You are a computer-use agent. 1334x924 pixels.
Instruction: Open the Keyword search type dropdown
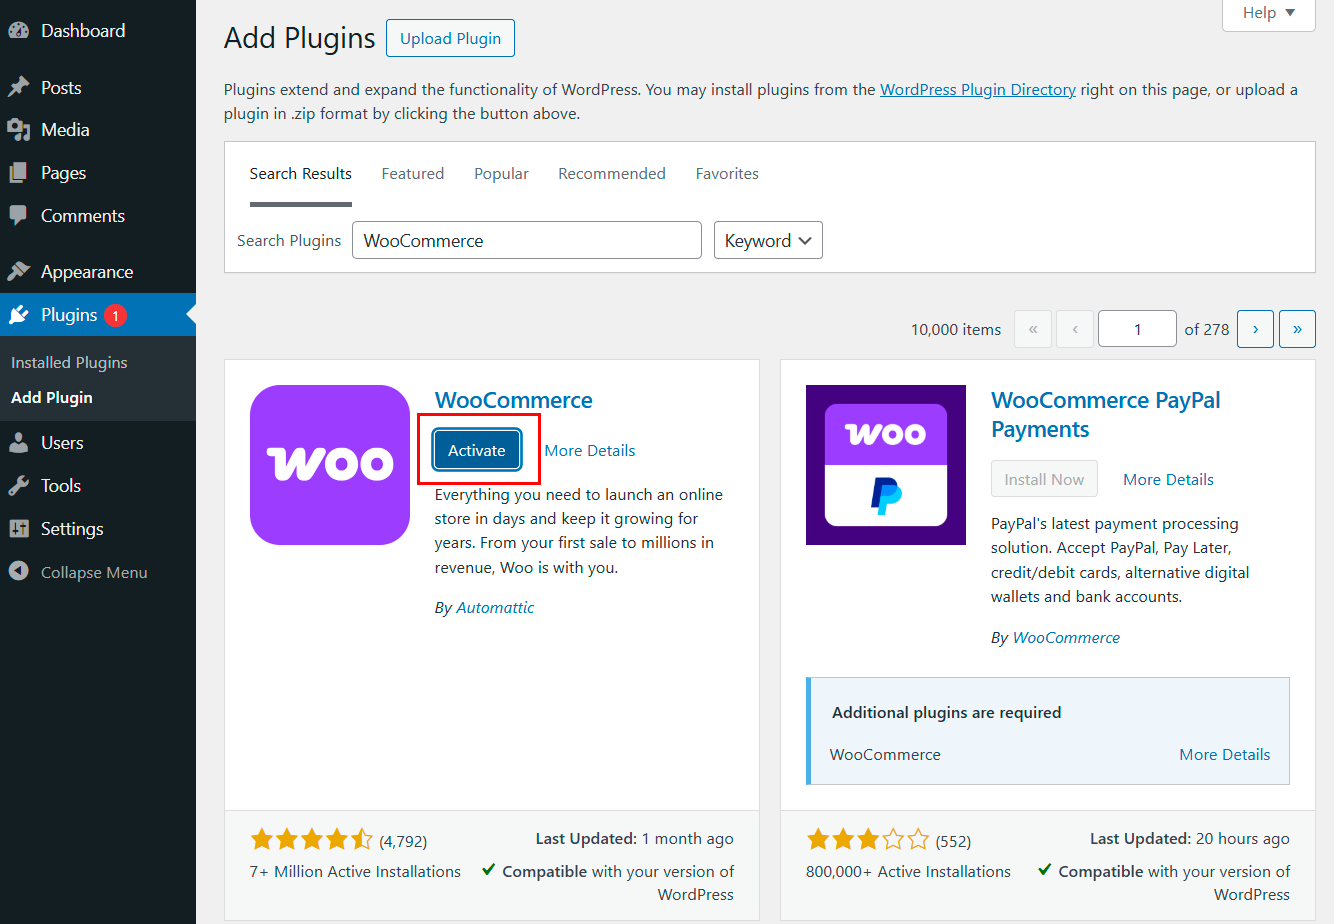click(768, 241)
